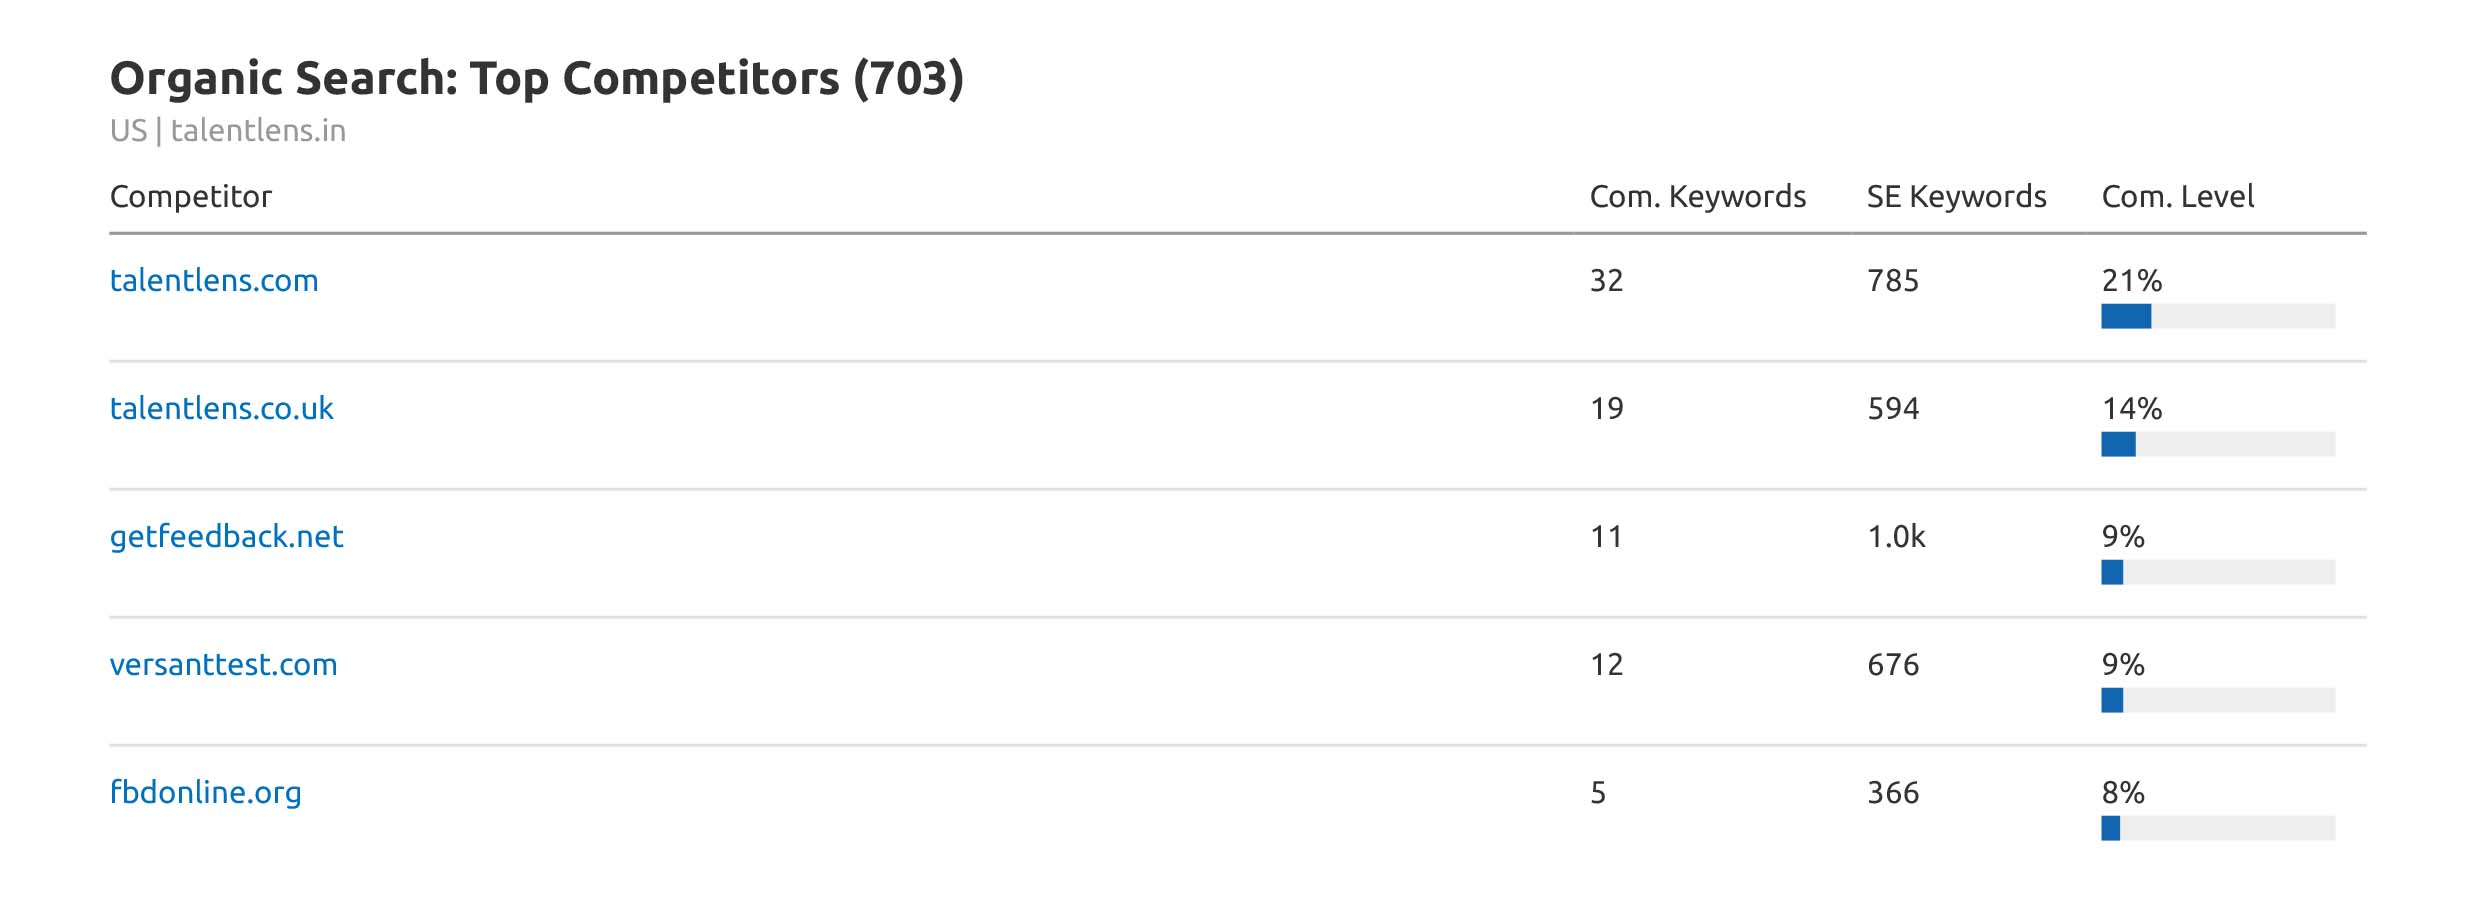Click the 14% competition level bar
This screenshot has height=906, width=2479.
point(2217,445)
